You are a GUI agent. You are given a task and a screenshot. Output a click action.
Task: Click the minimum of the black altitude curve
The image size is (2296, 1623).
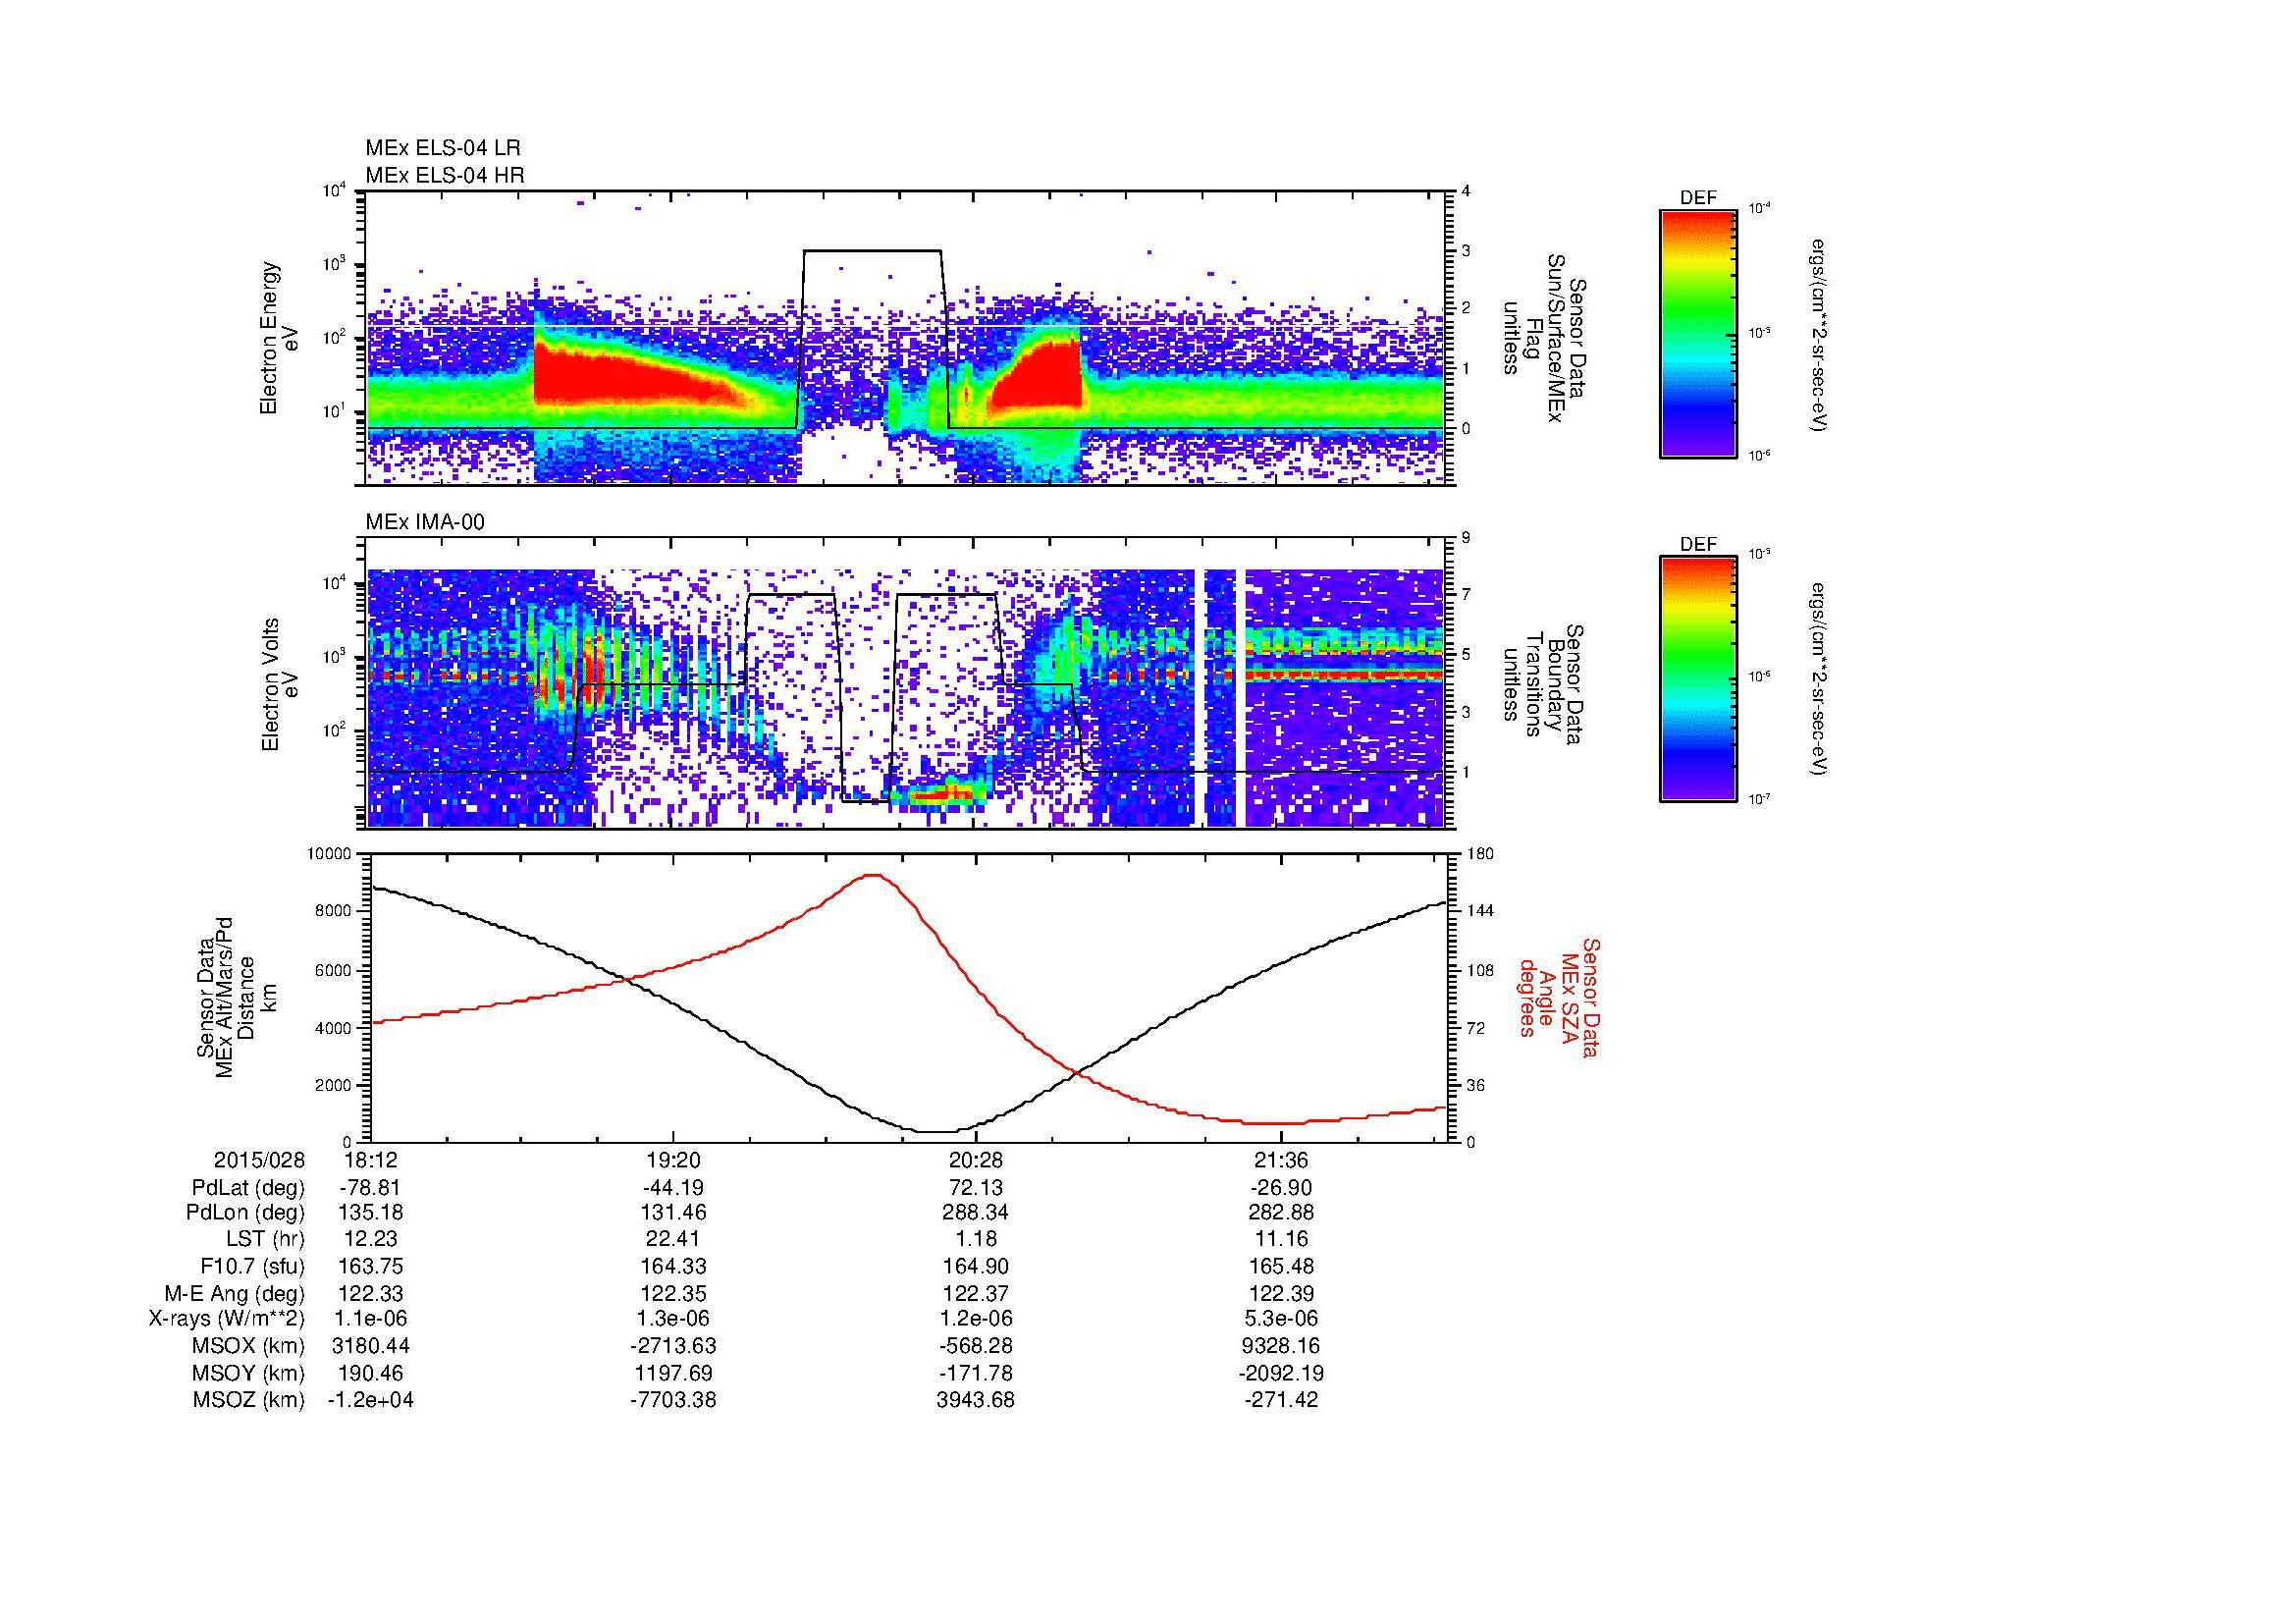point(938,1132)
